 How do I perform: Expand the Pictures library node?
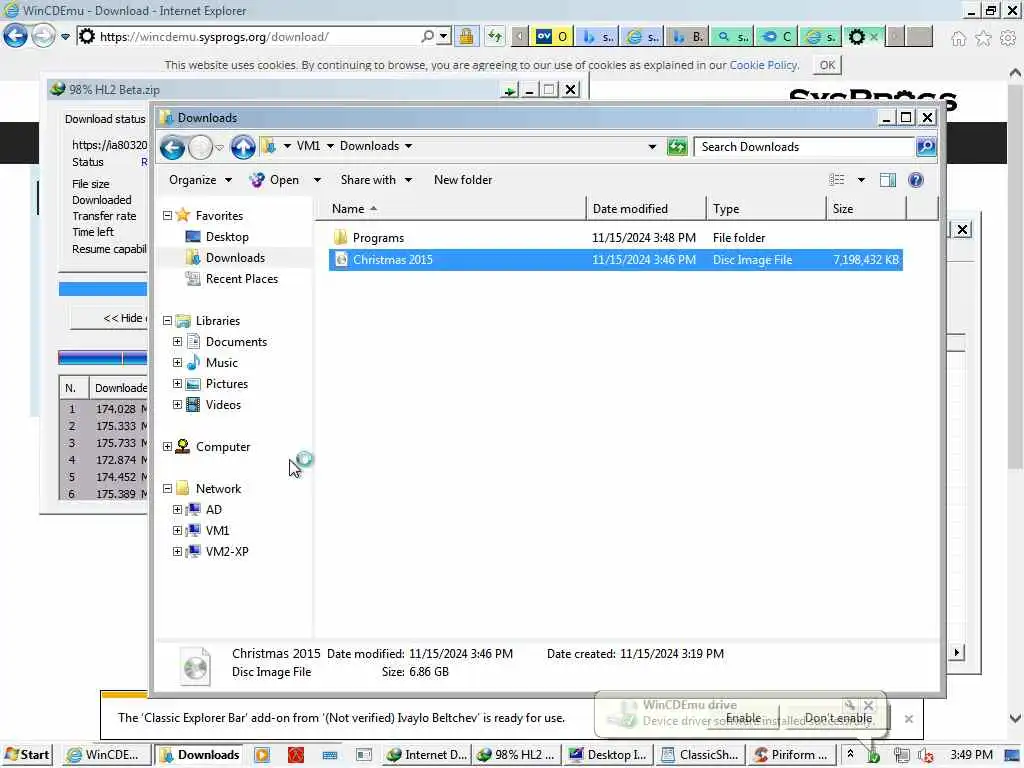click(x=177, y=383)
